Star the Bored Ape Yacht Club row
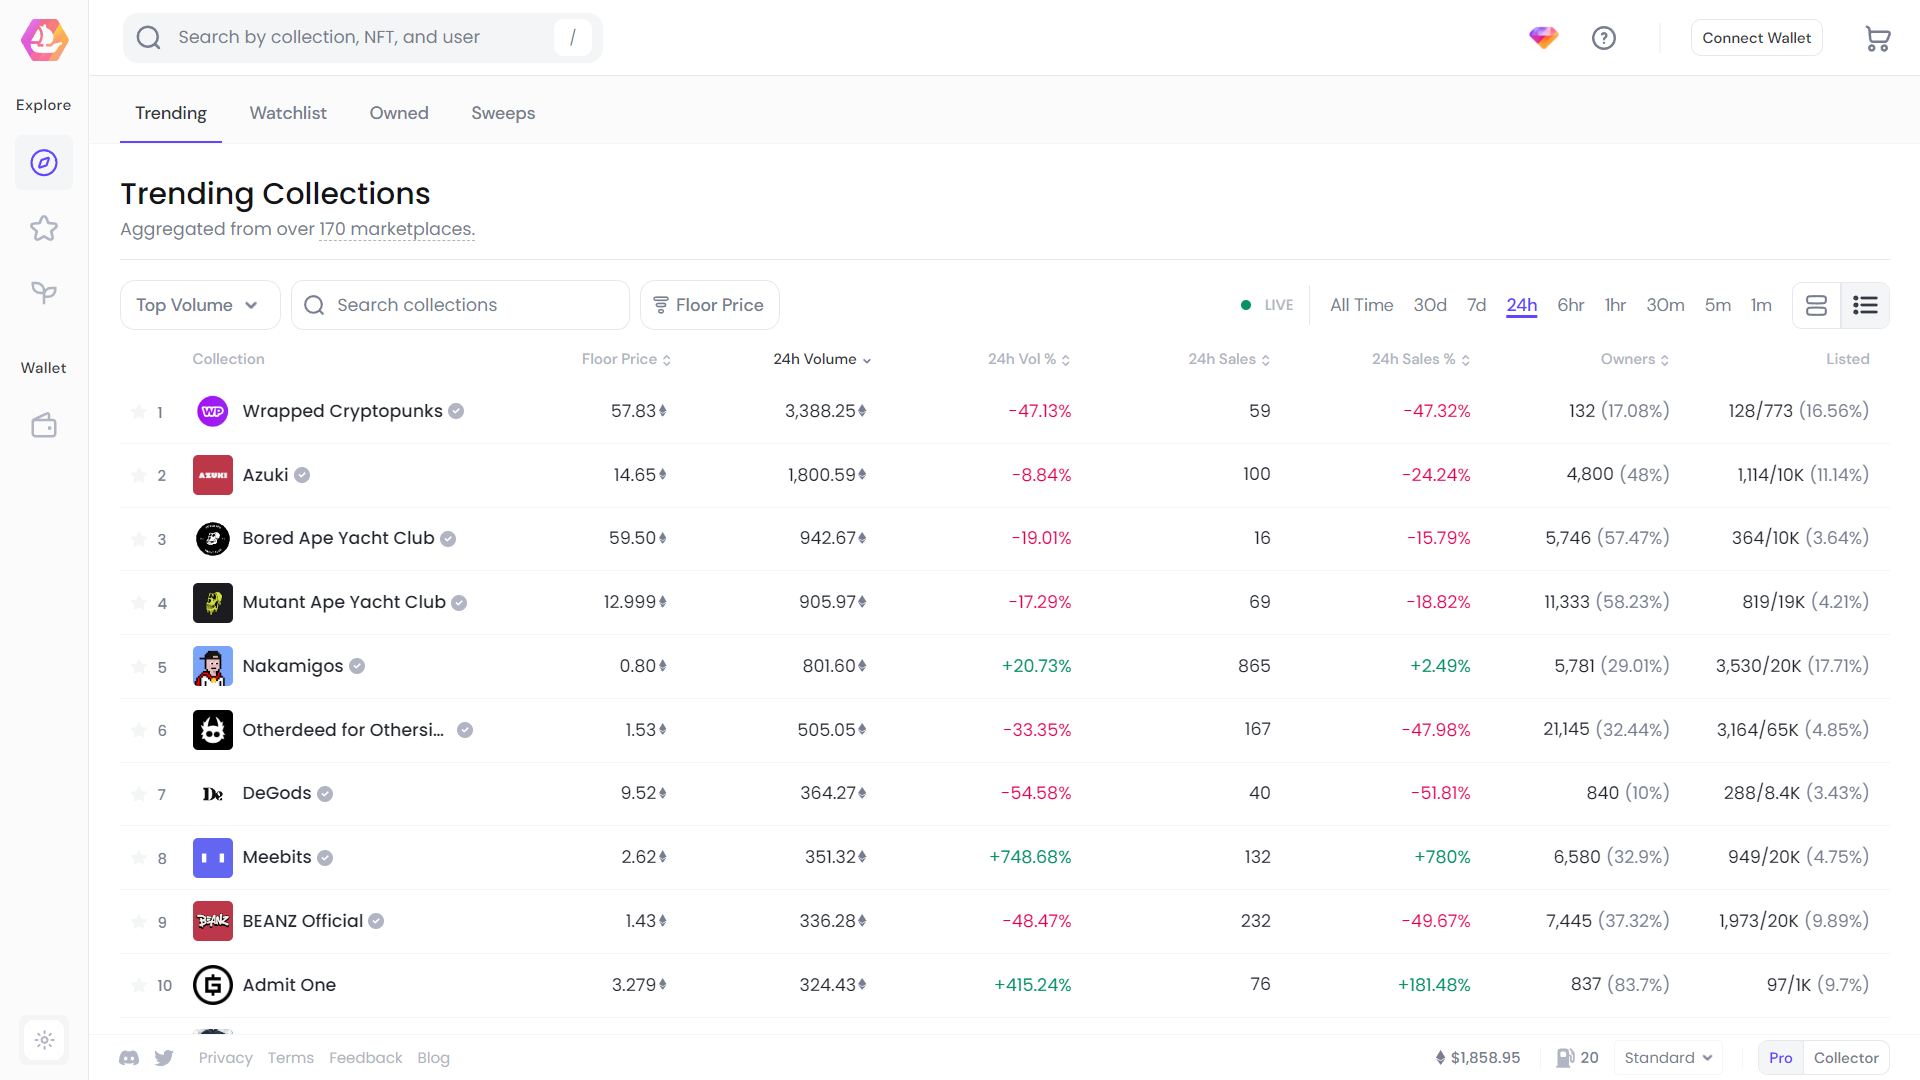The image size is (1920, 1080). 139,539
